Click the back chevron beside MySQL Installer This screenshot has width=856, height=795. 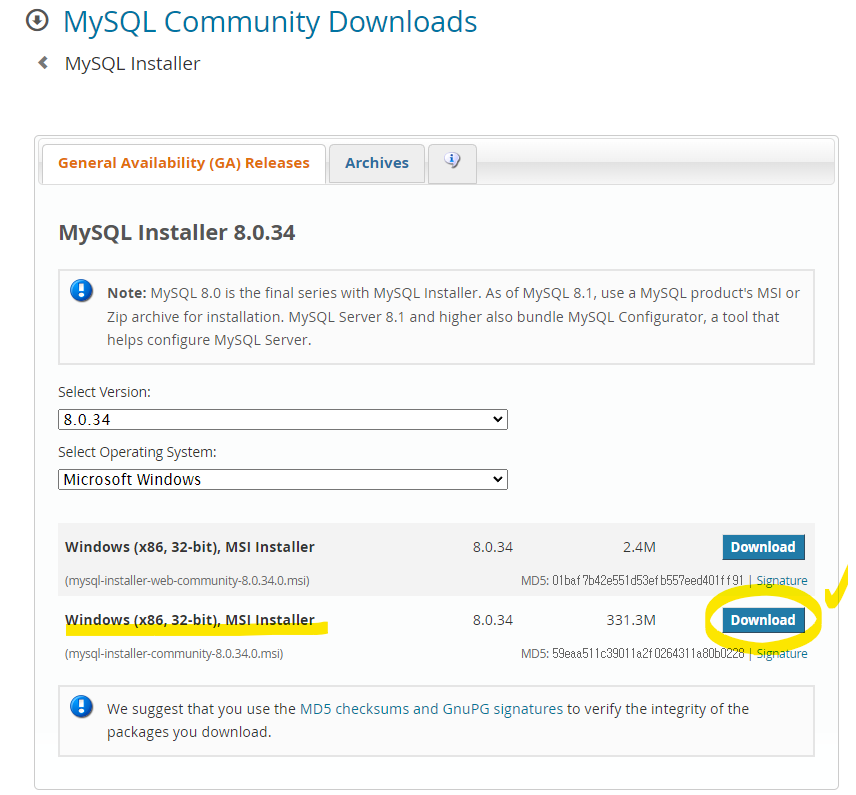[x=43, y=63]
